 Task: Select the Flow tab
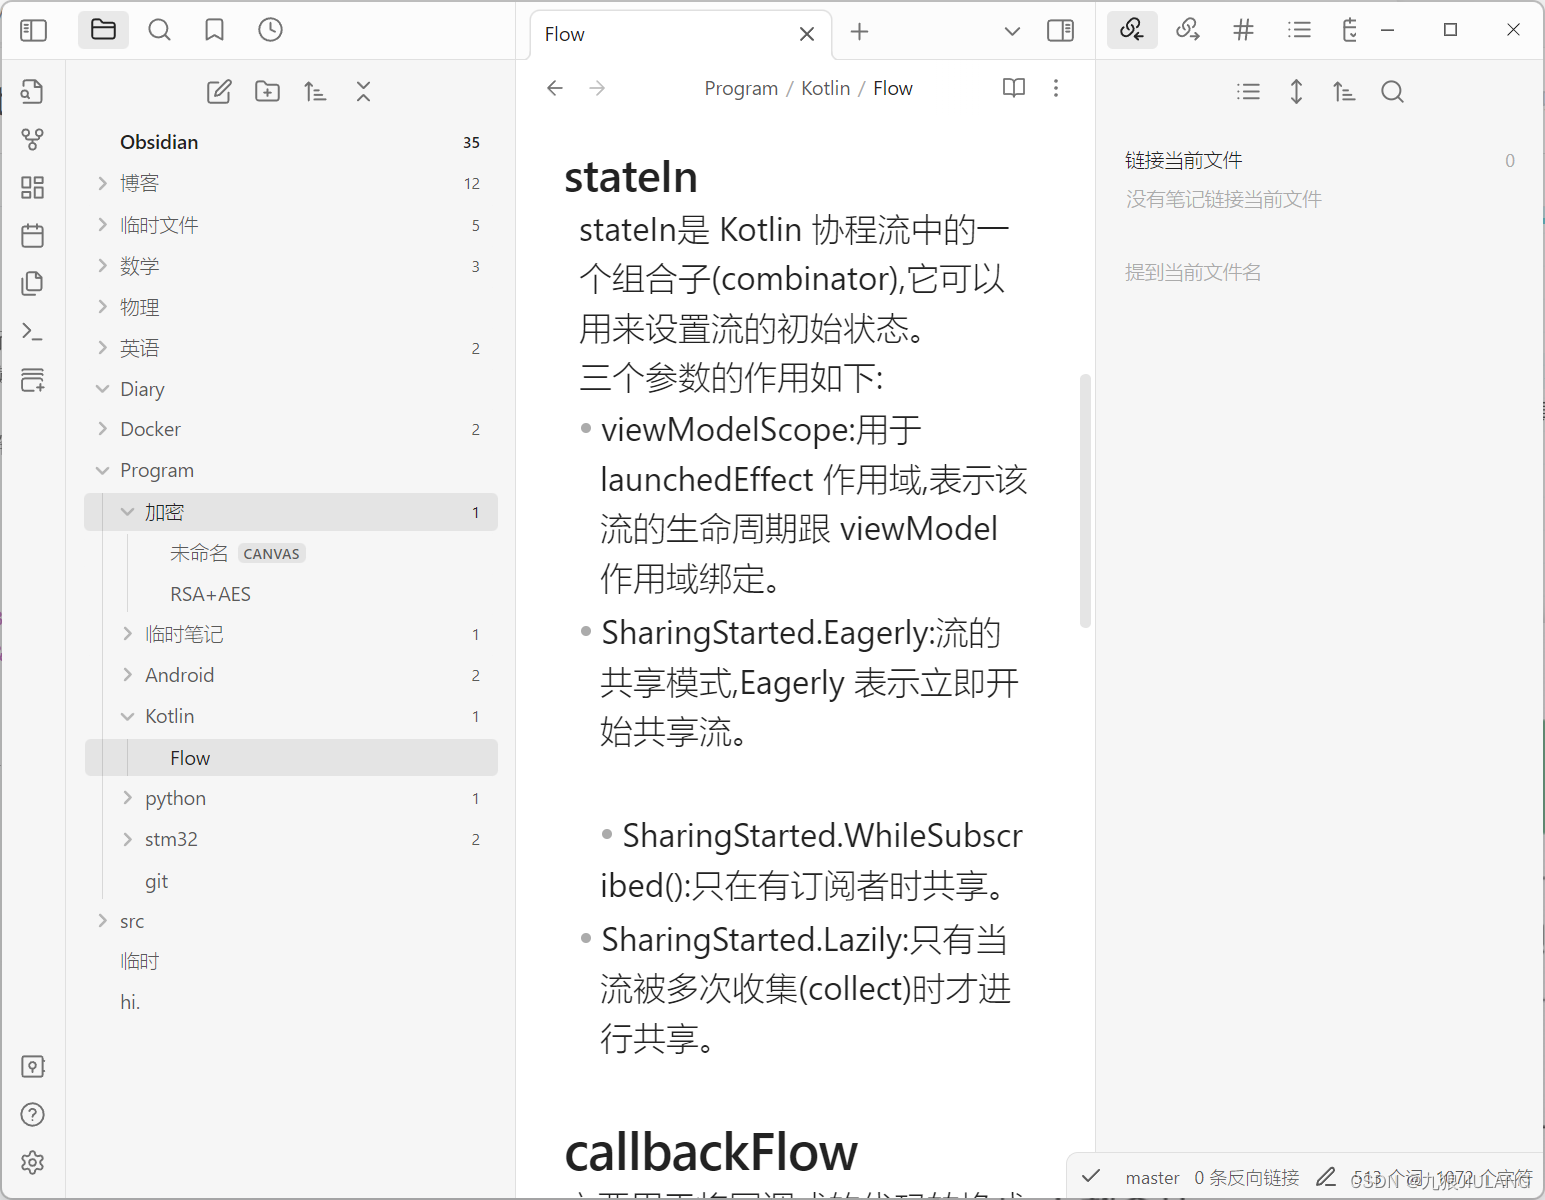(680, 34)
